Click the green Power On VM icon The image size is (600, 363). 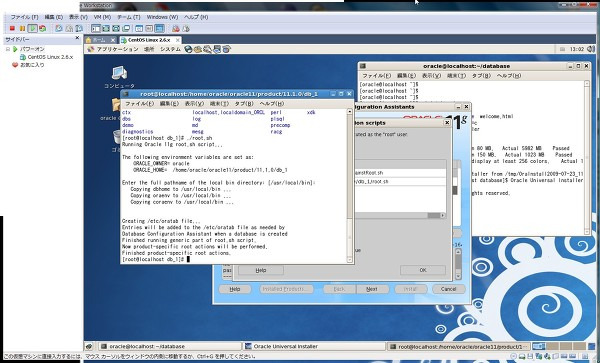[x=33, y=28]
